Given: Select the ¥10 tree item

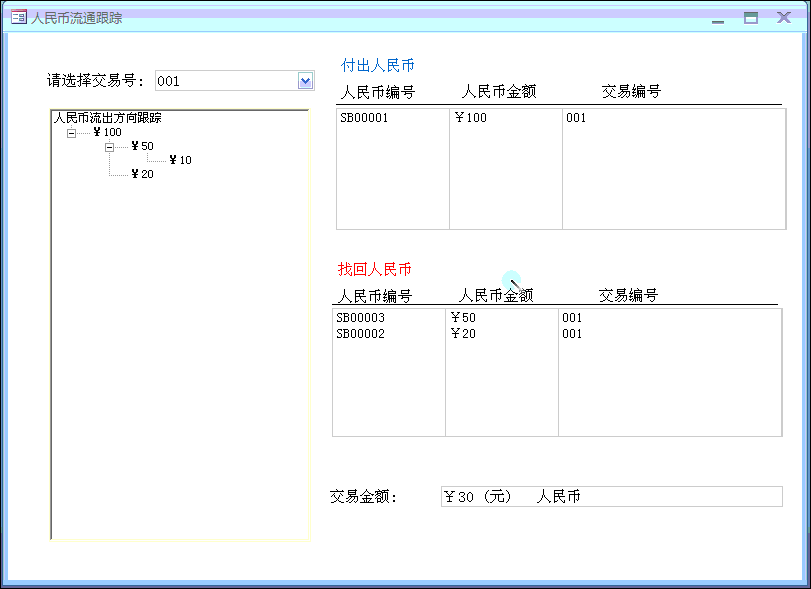Looking at the screenshot, I should coord(180,160).
